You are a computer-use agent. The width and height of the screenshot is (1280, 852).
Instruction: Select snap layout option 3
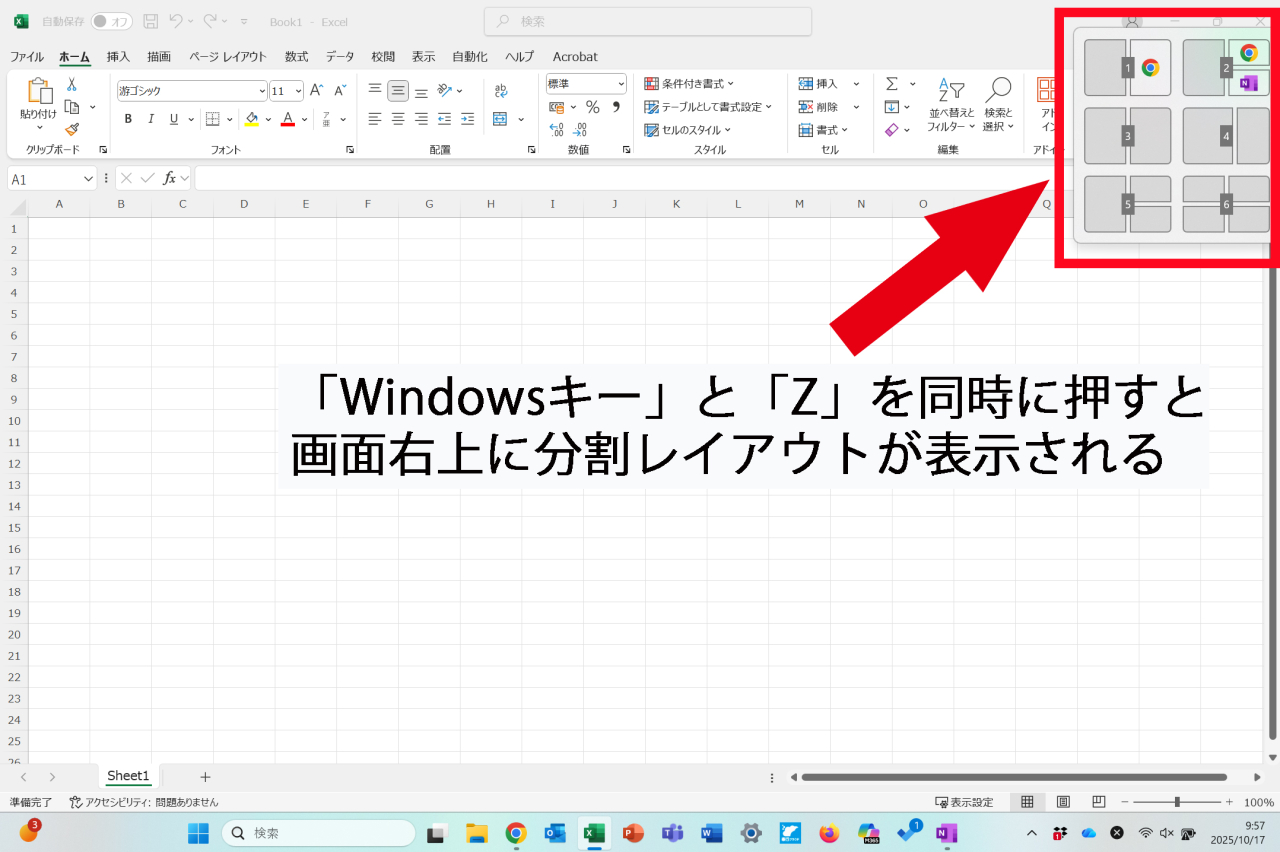[1127, 136]
